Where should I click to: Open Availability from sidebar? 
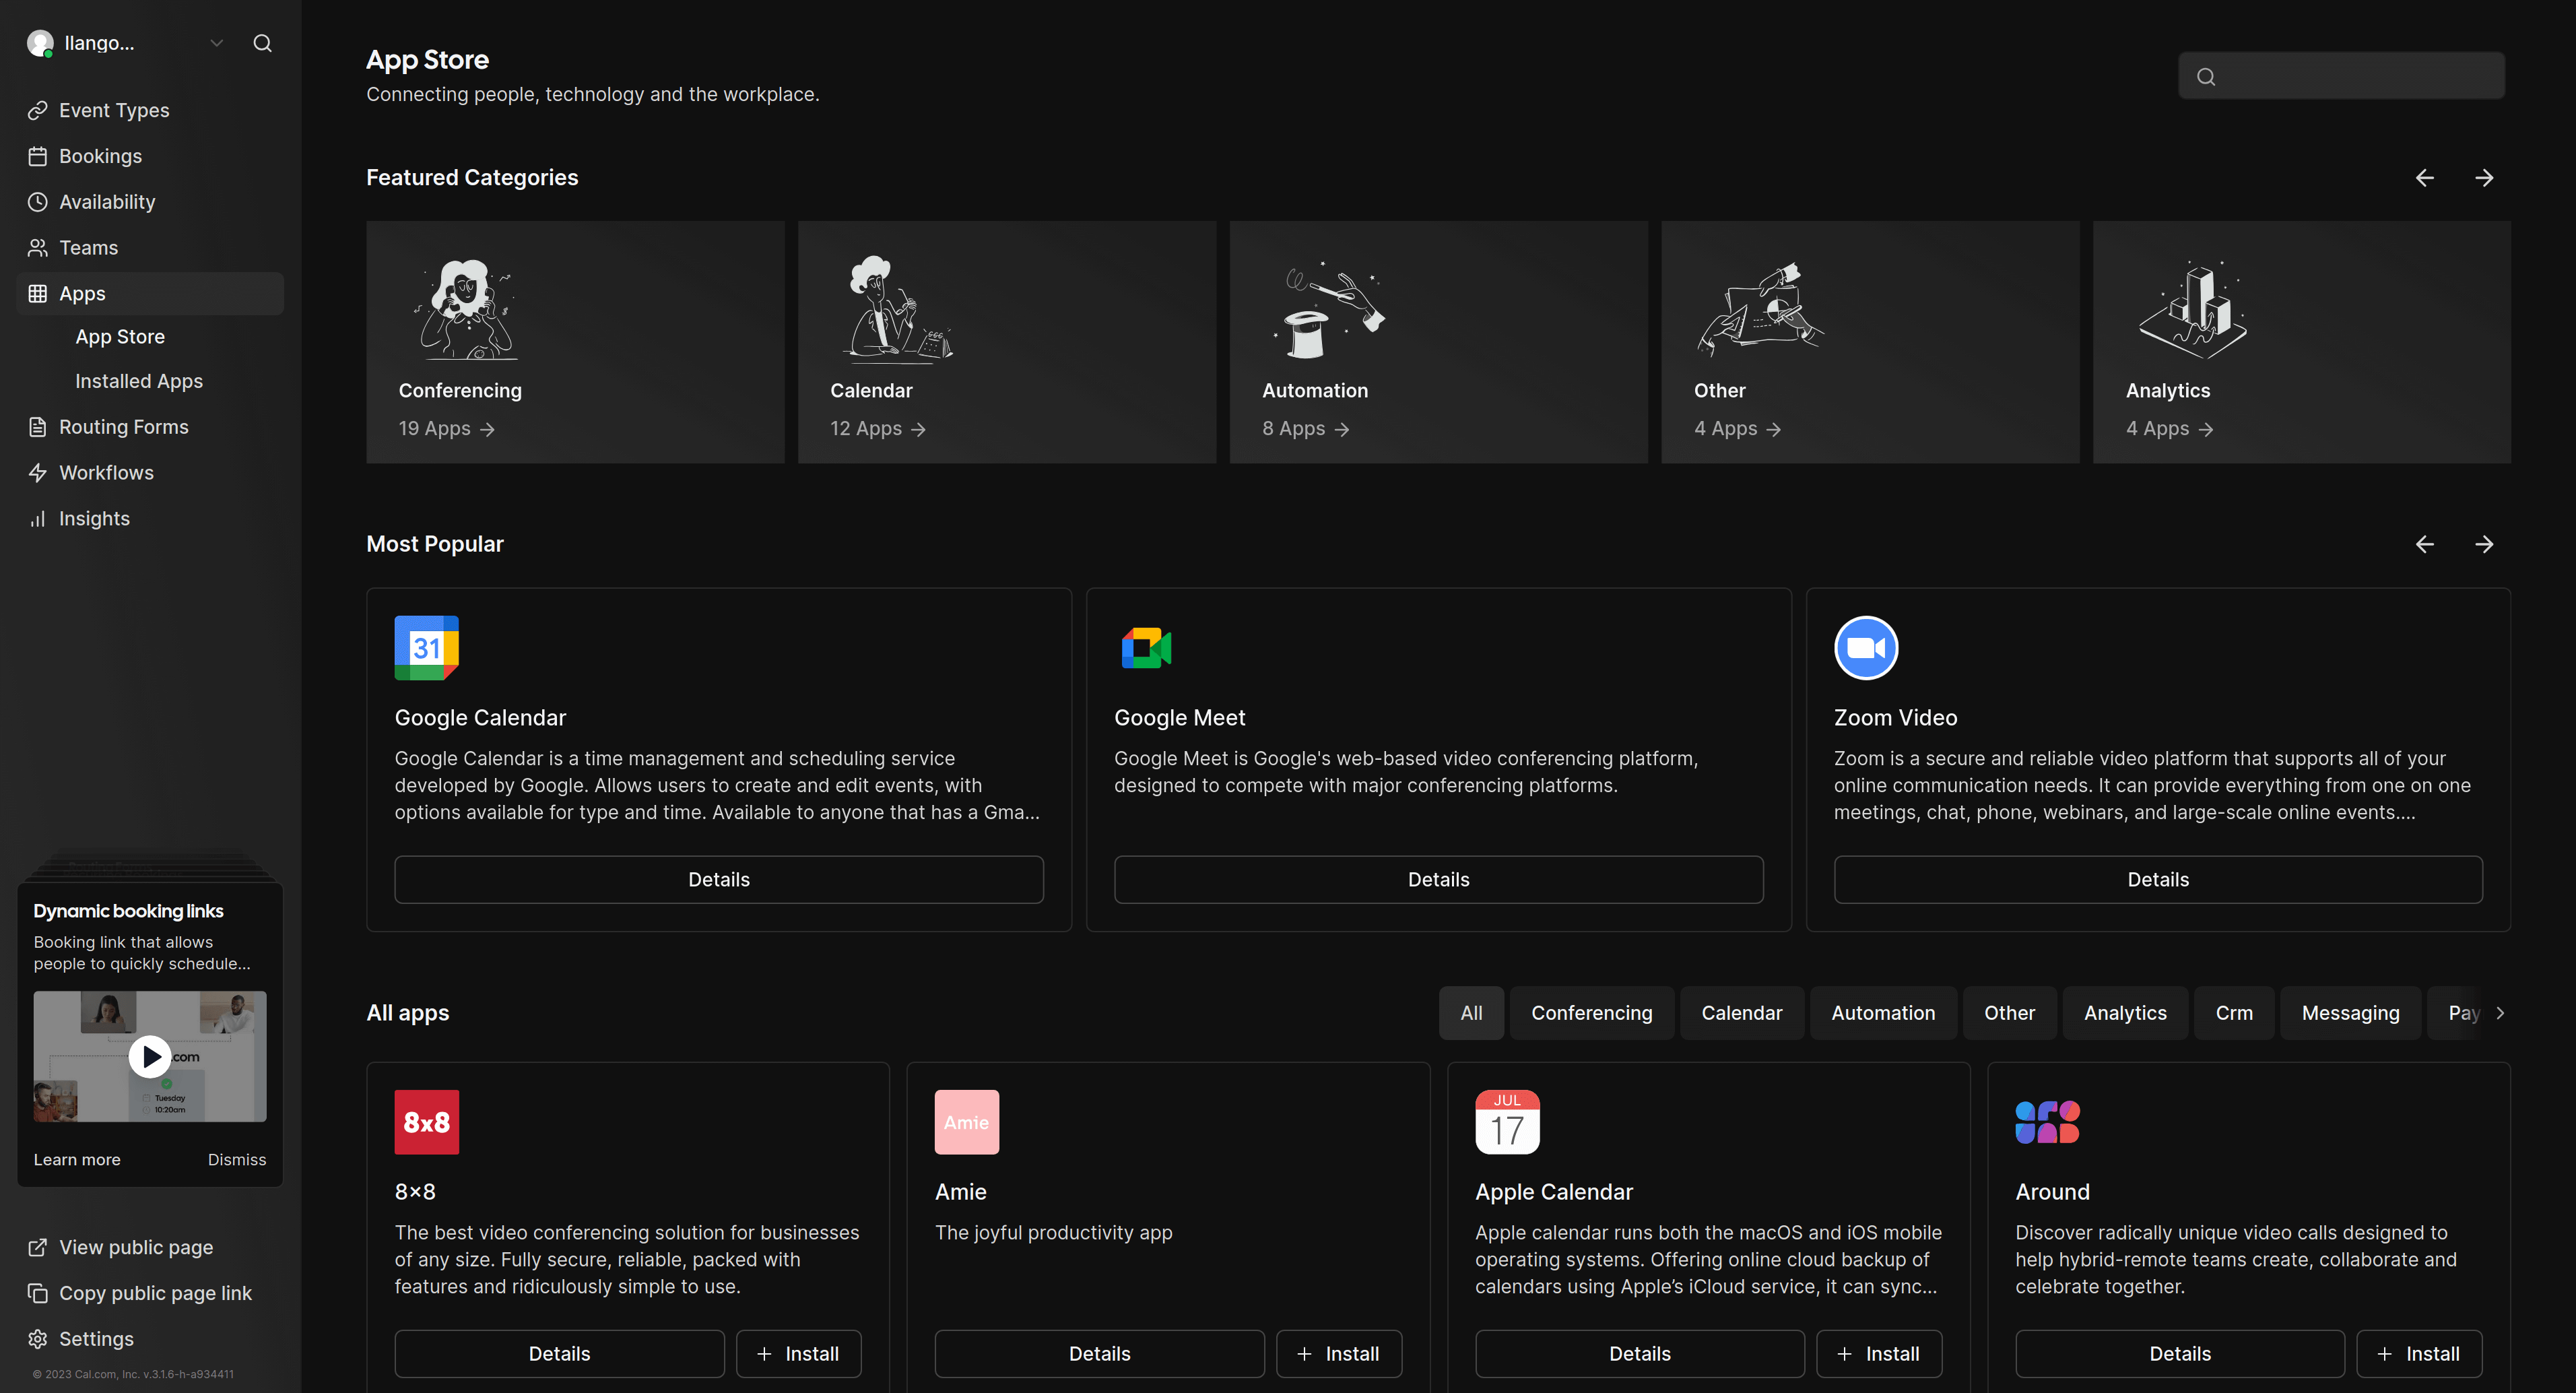[150, 202]
